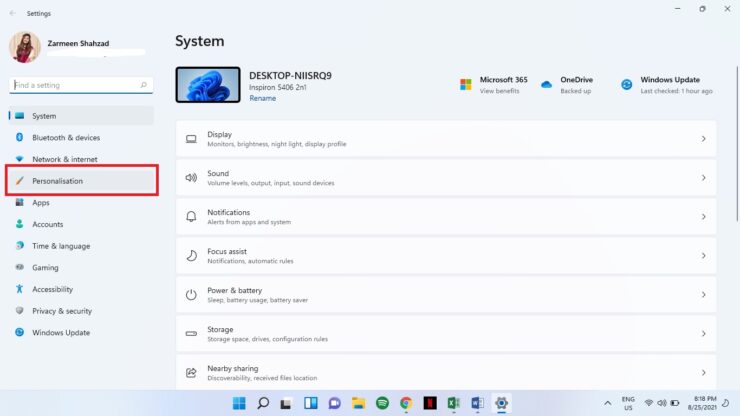Open Sound settings via its chevron
Image resolution: width=740 pixels, height=416 pixels.
tap(703, 178)
